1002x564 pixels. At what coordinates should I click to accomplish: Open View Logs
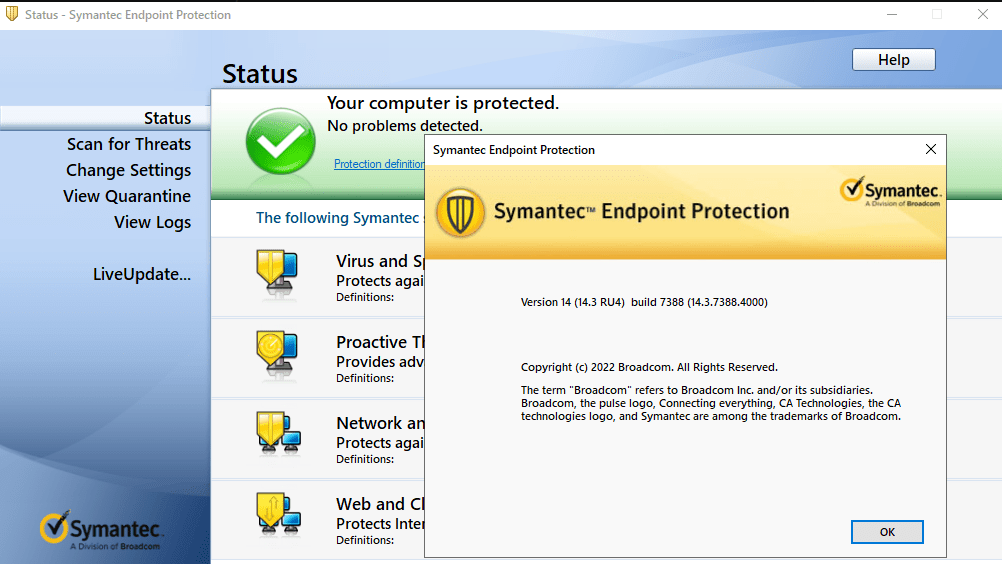(x=152, y=222)
